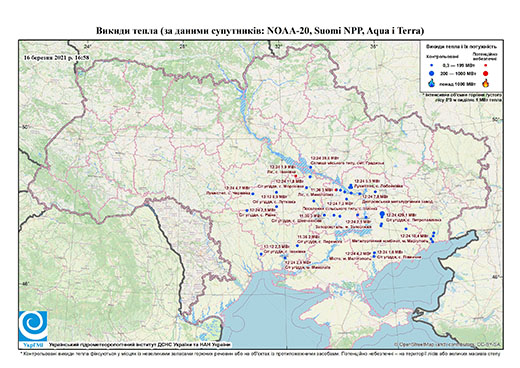
Task: Select the blue flame icon in the legend
Action: pyautogui.click(x=432, y=83)
